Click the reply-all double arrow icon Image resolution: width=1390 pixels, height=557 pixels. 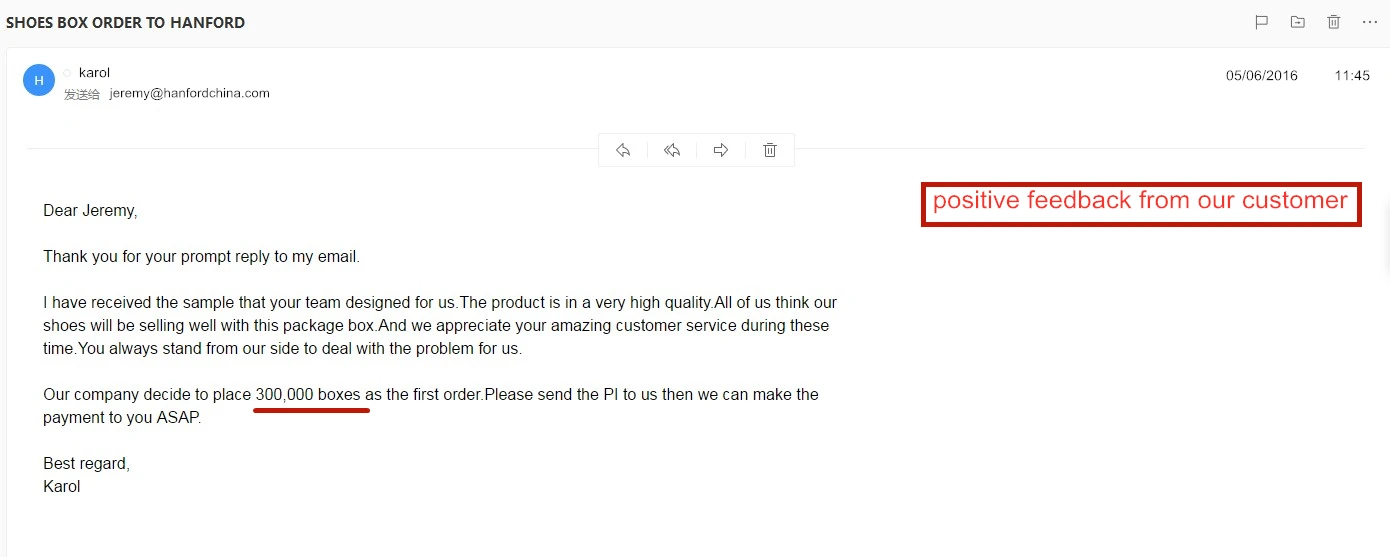(672, 150)
